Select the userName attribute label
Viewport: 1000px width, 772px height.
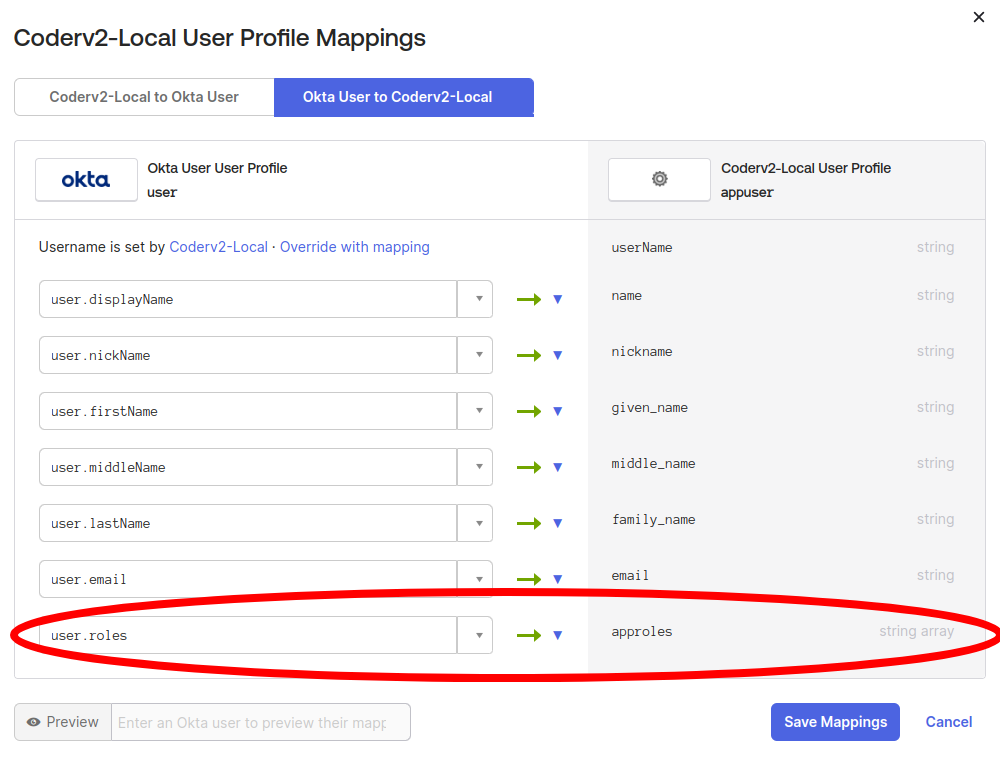tap(642, 248)
